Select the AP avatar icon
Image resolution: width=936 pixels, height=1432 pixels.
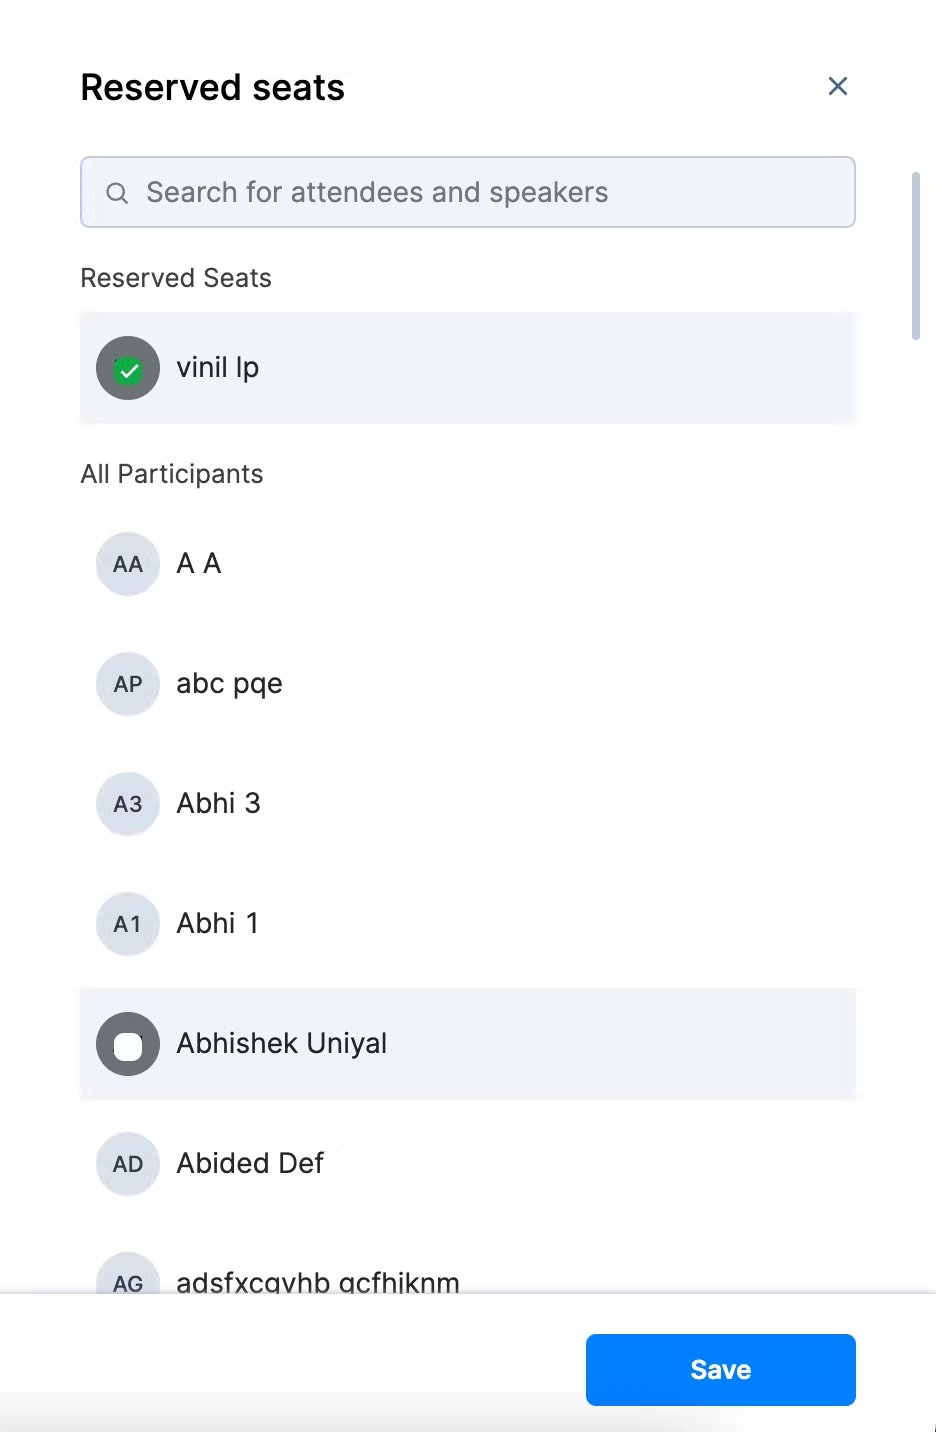pyautogui.click(x=128, y=684)
